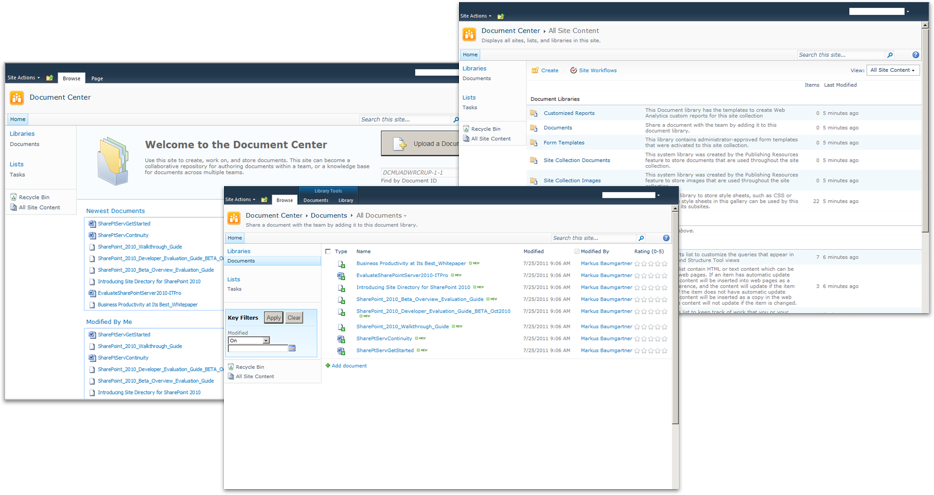Click site logo icon in Document Center home window

[16, 98]
